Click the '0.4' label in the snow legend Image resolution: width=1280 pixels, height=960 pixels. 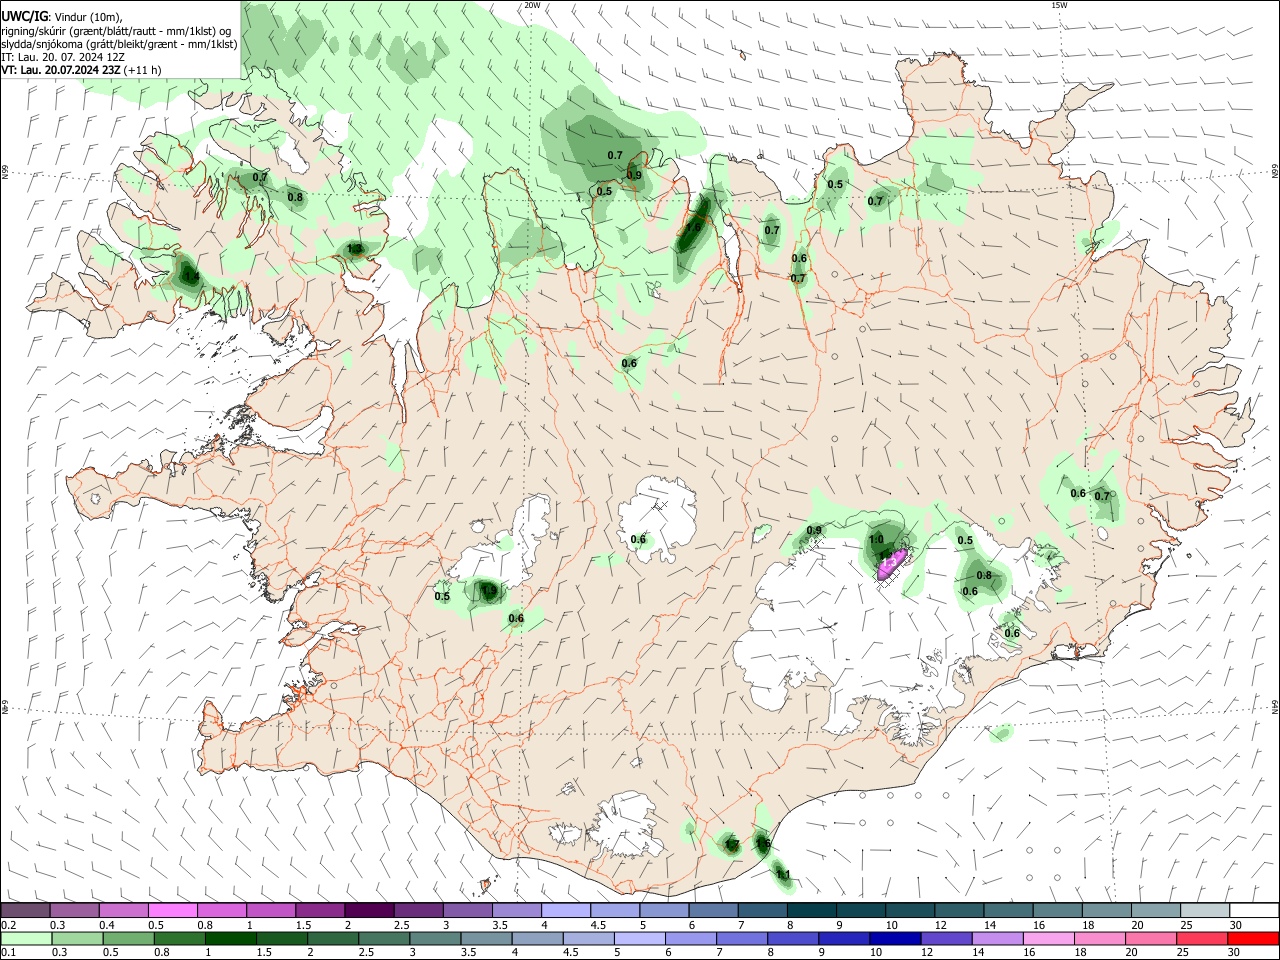point(107,925)
